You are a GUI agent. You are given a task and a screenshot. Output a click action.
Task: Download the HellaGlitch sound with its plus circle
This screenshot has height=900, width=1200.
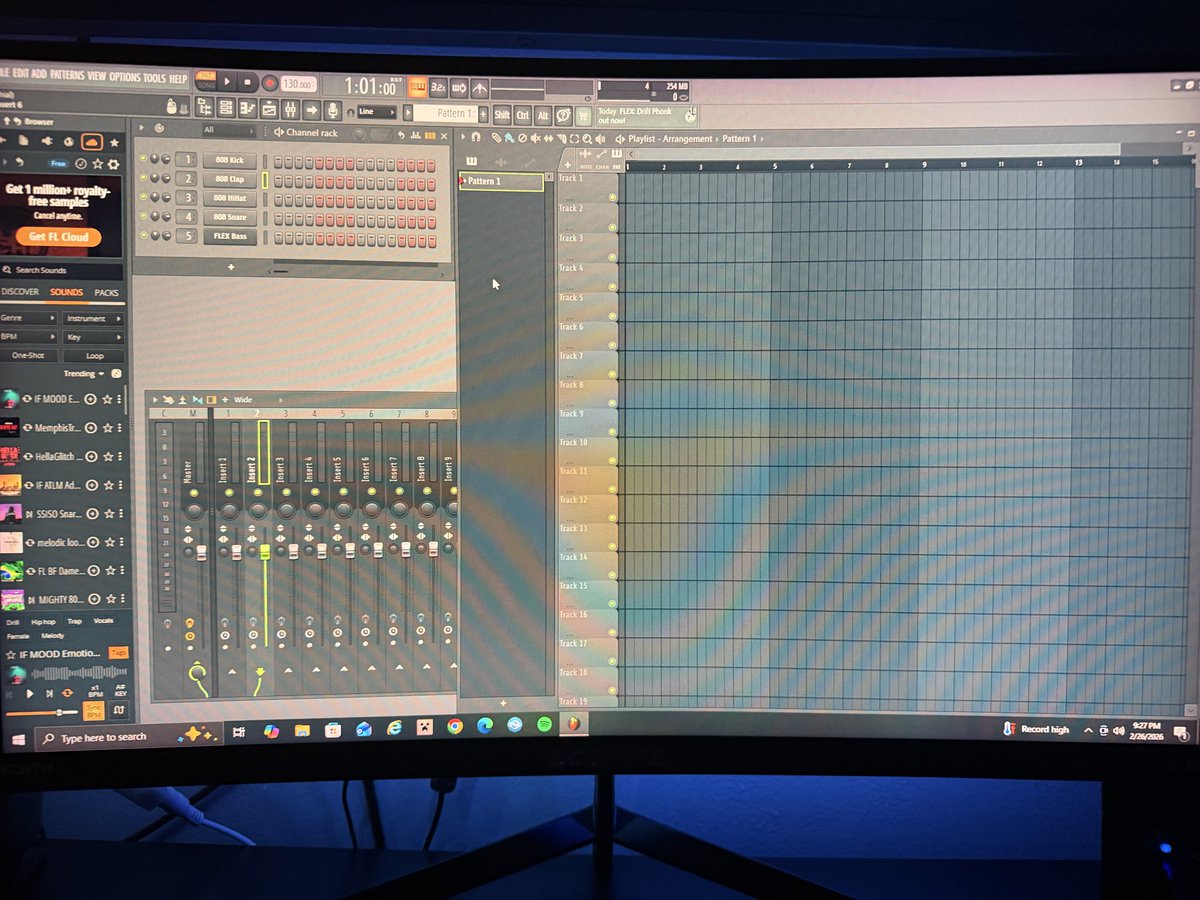point(92,457)
